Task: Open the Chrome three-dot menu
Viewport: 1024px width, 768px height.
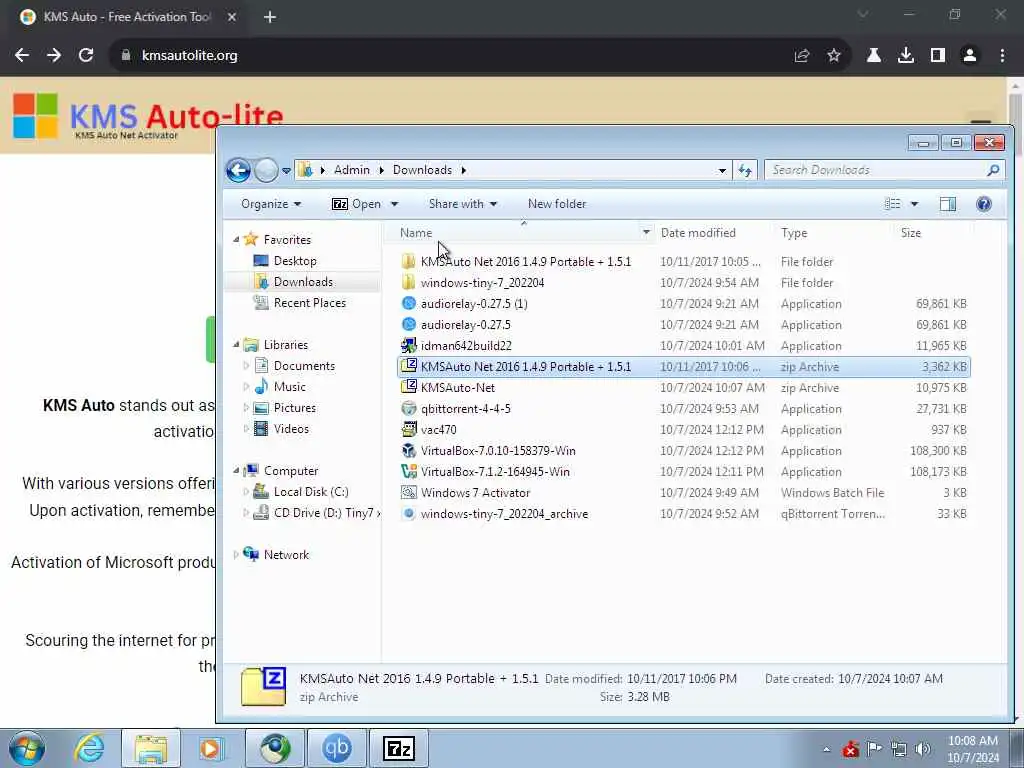Action: click(x=1002, y=56)
